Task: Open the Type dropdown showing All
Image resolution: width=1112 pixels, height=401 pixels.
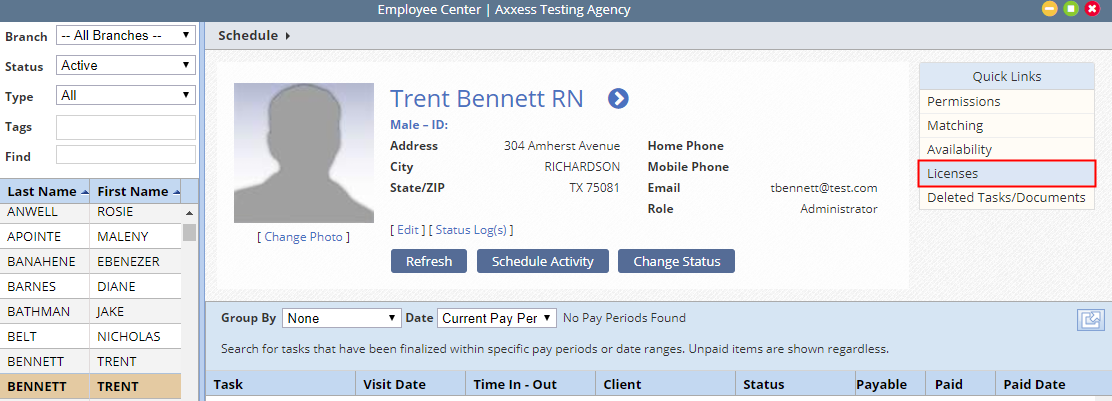Action: coord(126,95)
